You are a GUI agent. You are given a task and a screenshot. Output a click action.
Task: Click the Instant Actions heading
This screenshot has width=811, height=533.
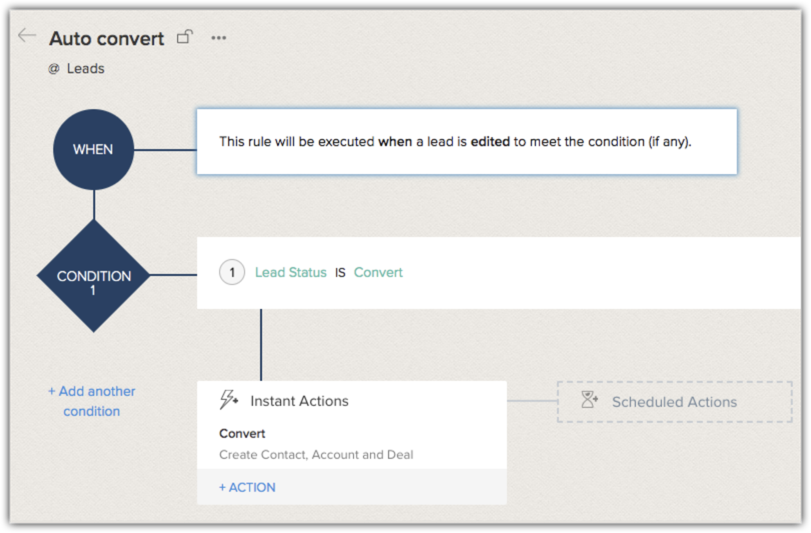click(299, 401)
